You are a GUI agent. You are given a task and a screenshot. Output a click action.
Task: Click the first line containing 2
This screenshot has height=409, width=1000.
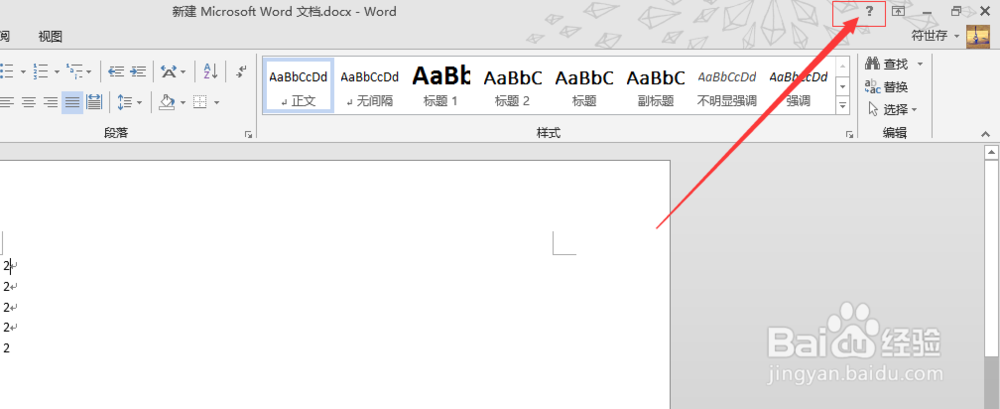[x=10, y=265]
